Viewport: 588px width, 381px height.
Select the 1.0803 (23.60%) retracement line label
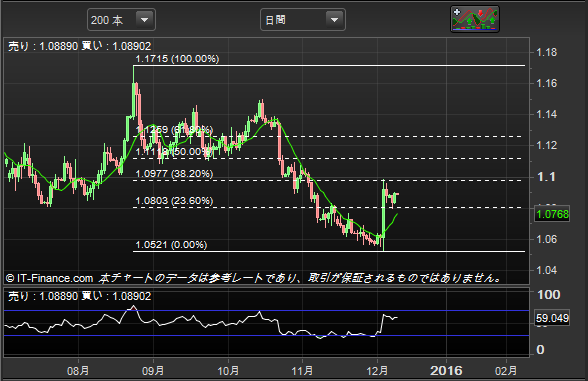(174, 201)
